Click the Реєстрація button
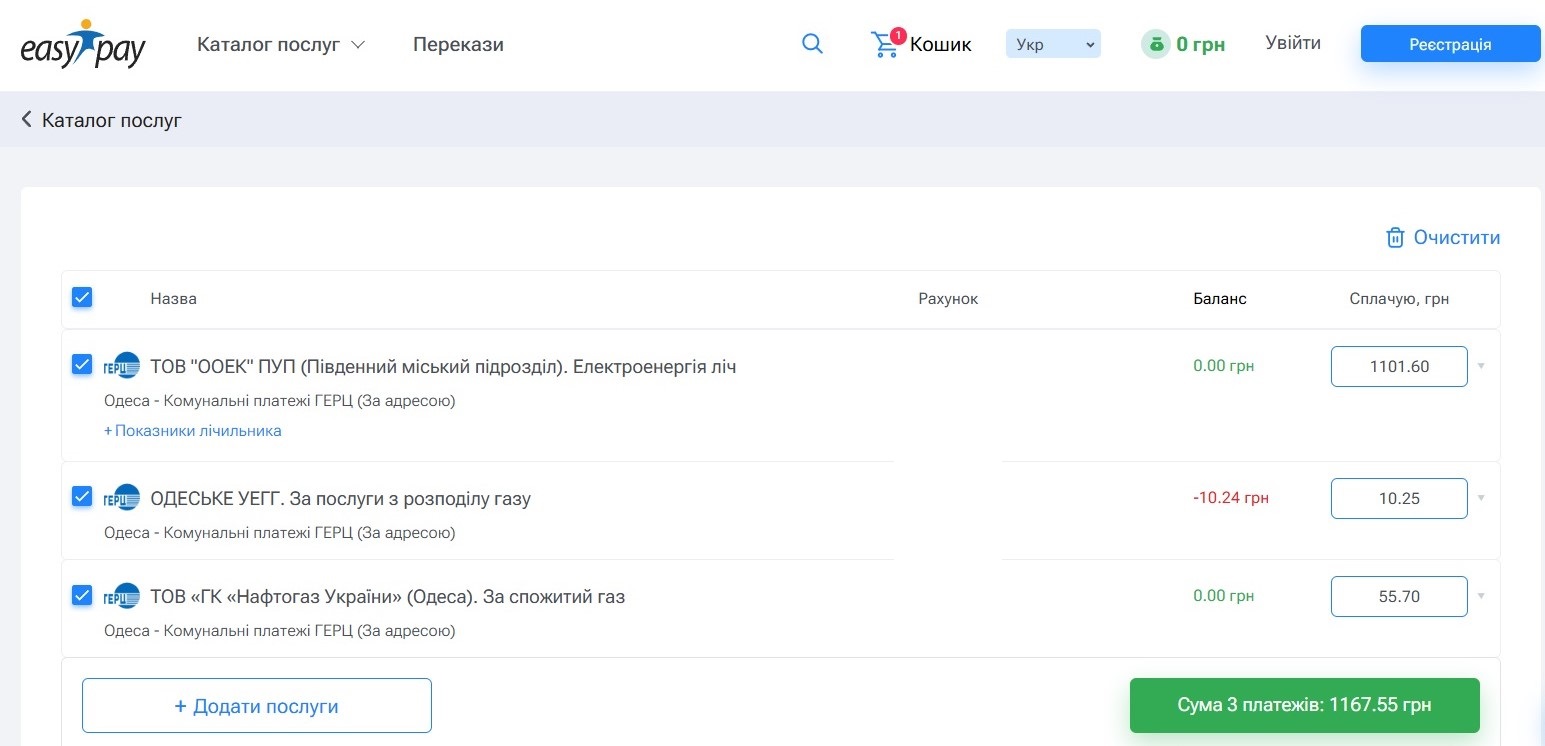1545x746 pixels. click(1450, 44)
